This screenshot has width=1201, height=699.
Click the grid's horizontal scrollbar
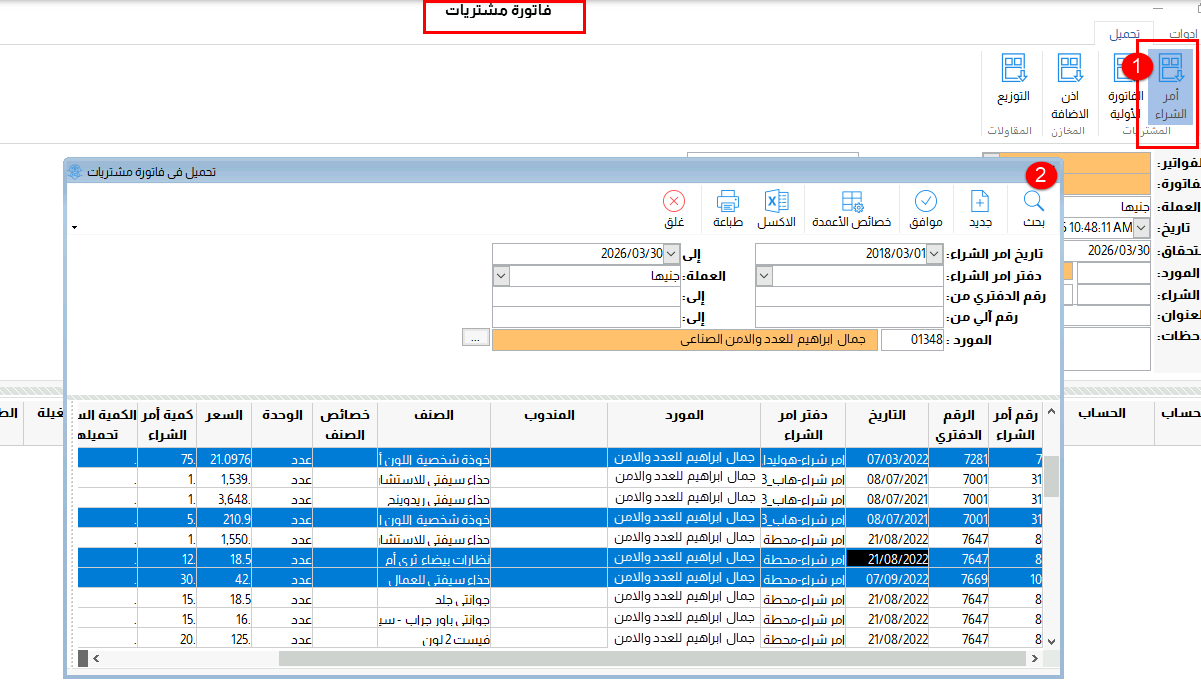pos(650,658)
